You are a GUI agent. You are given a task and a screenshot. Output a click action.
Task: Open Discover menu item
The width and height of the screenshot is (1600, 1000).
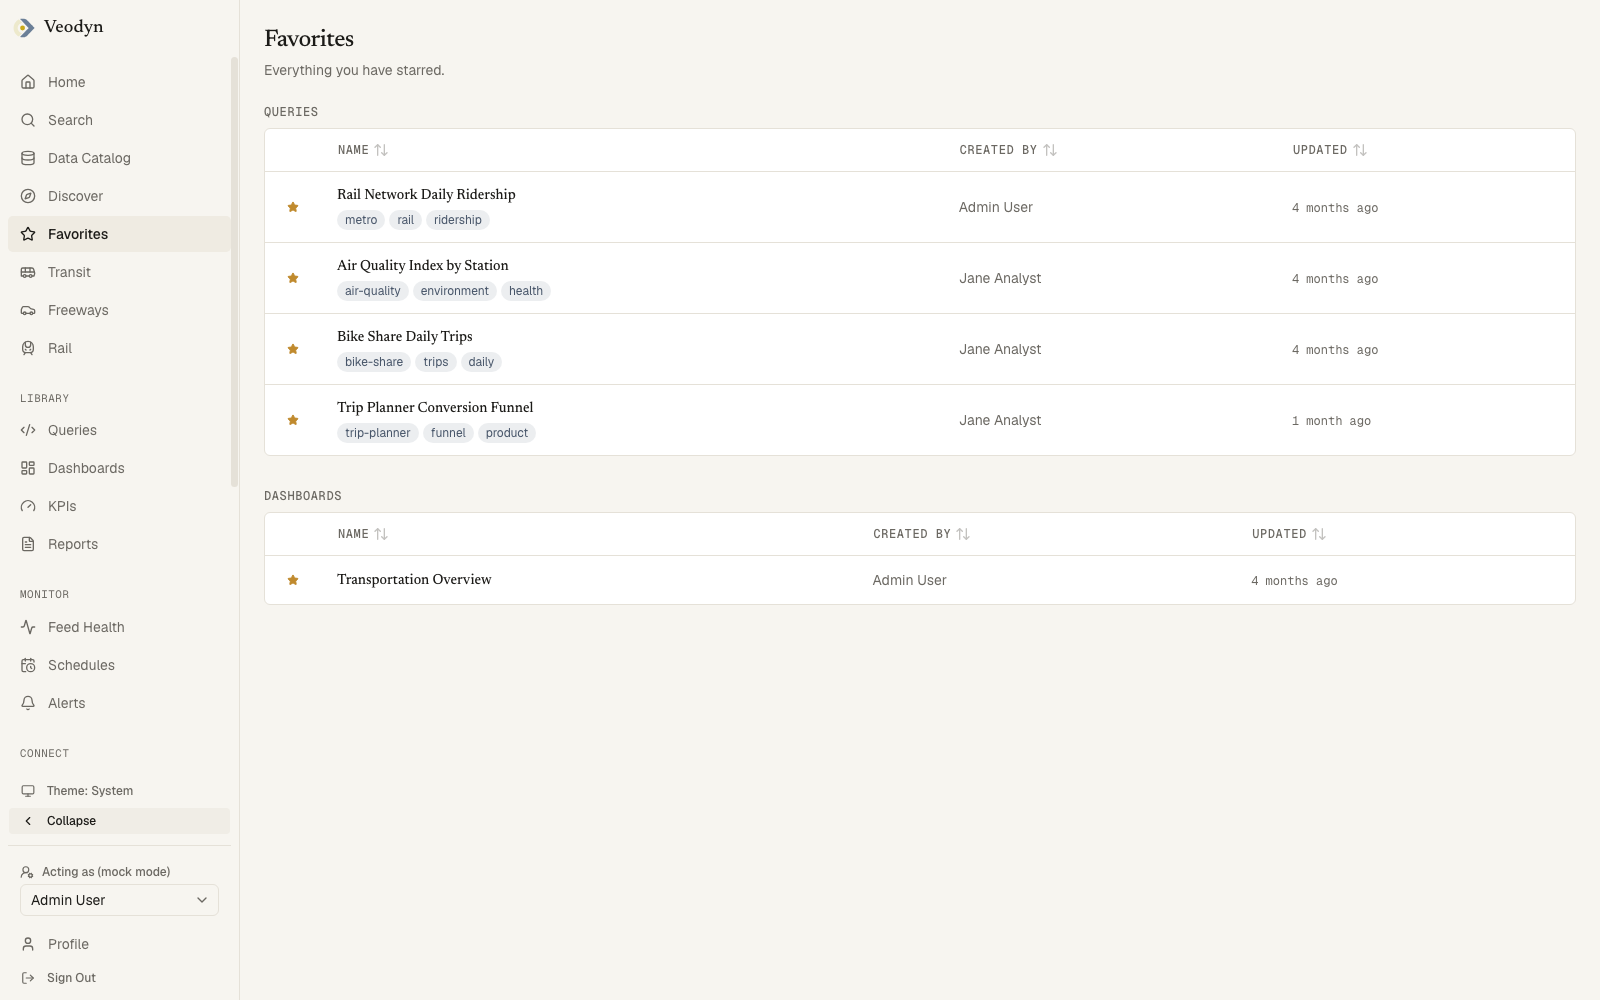(x=119, y=196)
